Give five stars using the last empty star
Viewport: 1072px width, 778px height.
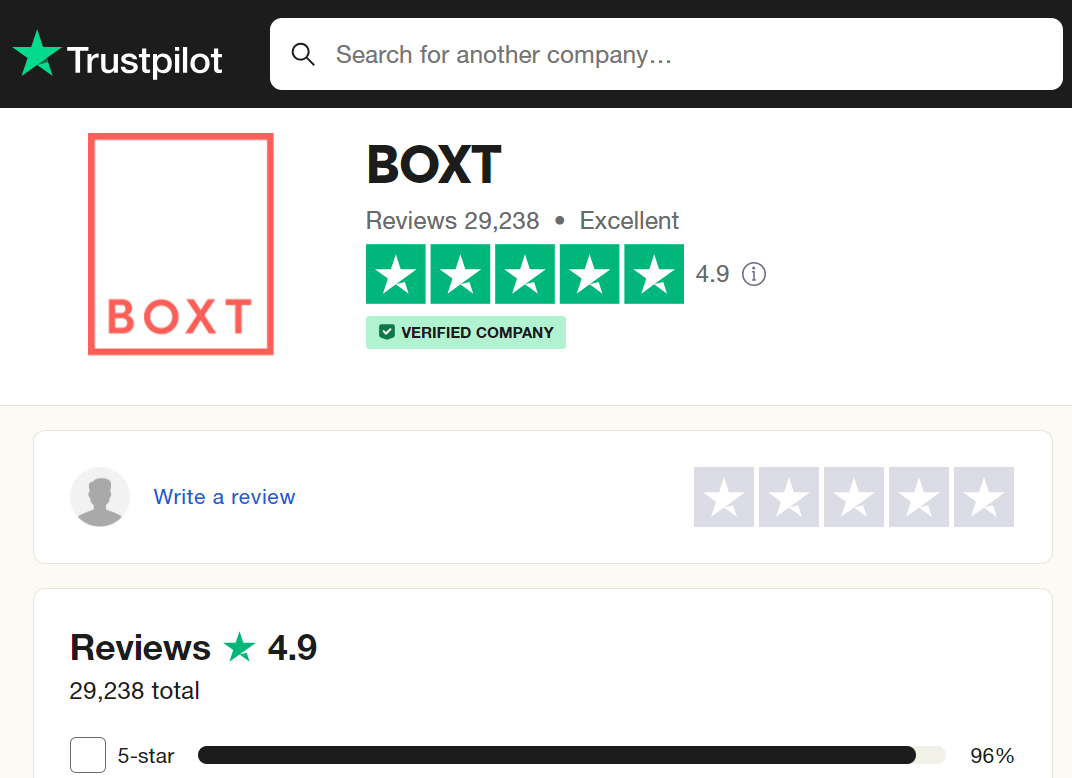[984, 497]
